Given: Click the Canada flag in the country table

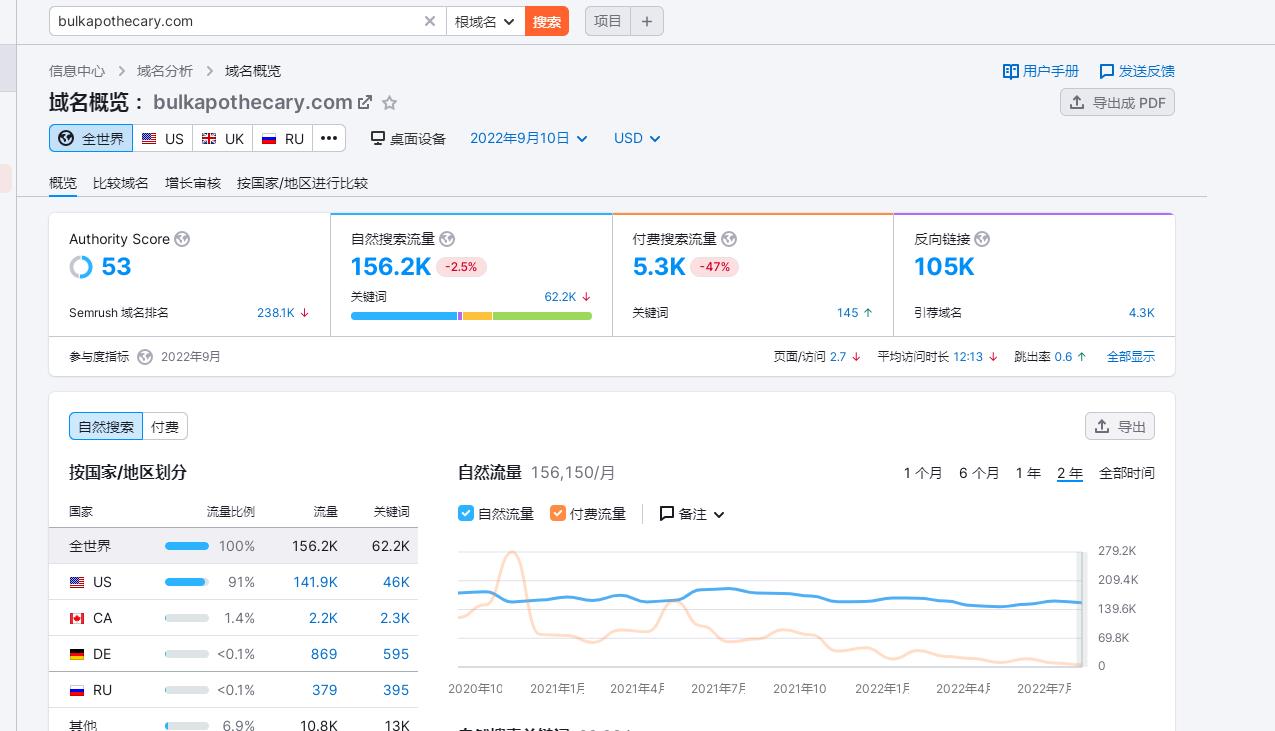Looking at the screenshot, I should (x=77, y=618).
